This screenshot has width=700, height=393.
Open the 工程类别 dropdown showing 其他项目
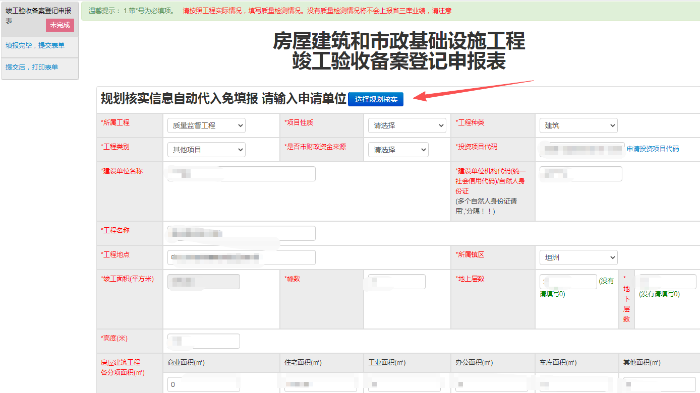pyautogui.click(x=206, y=150)
